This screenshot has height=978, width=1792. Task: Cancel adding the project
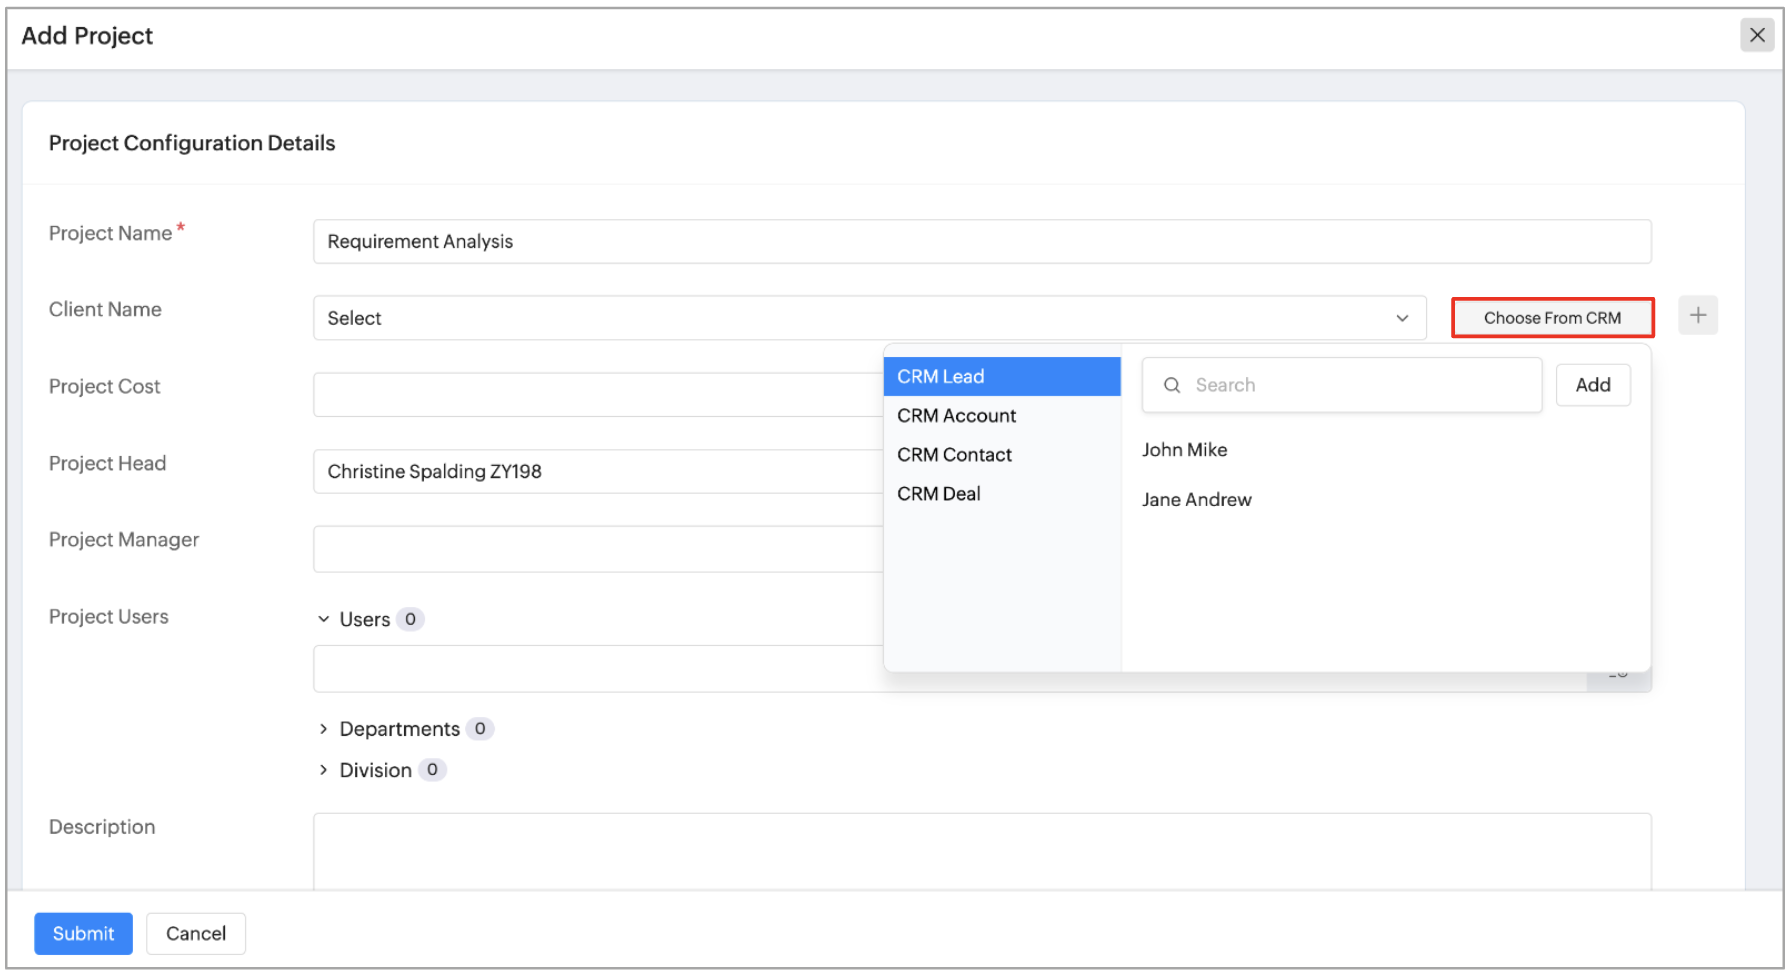tap(196, 933)
